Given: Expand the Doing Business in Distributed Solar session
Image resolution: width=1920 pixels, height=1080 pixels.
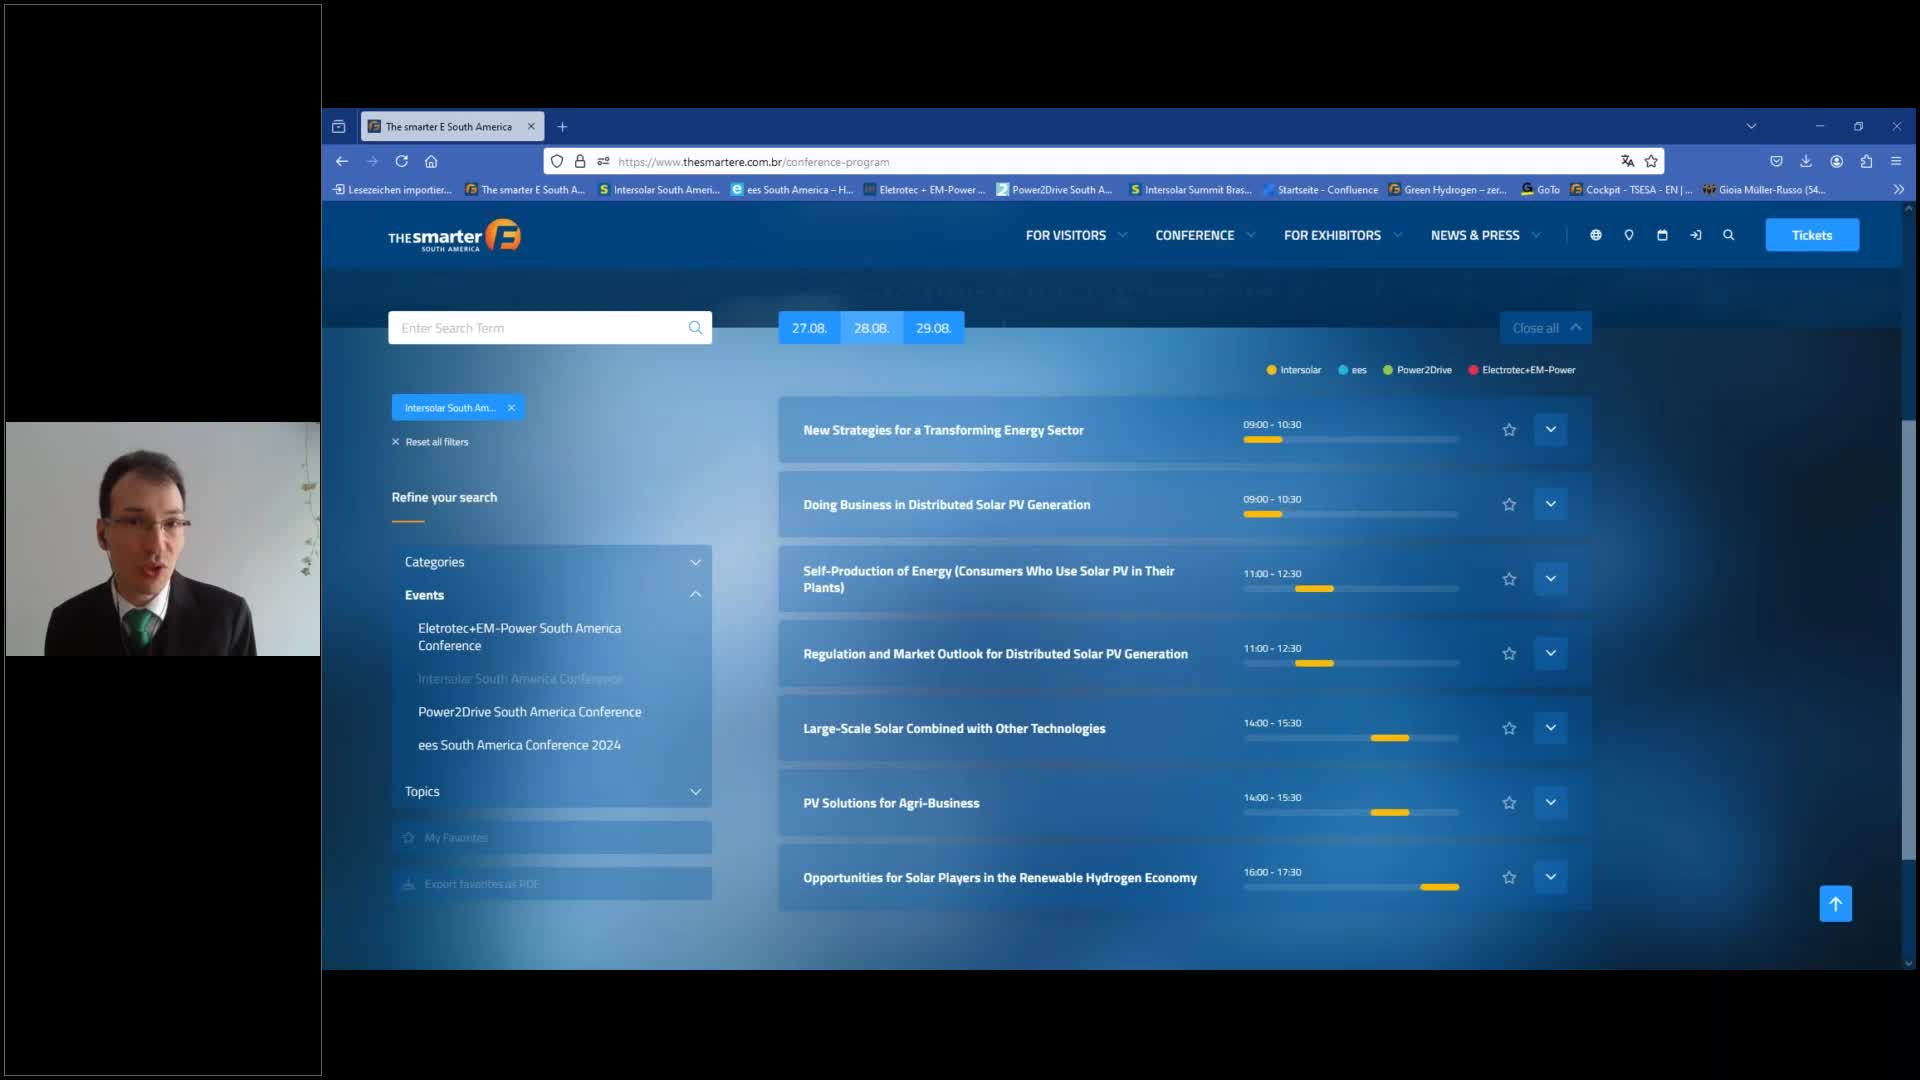Looking at the screenshot, I should click(x=1550, y=504).
